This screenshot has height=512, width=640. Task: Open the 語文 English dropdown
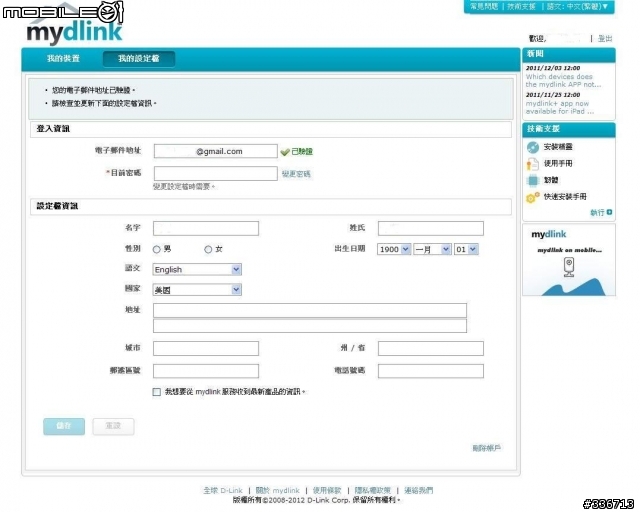tap(197, 269)
